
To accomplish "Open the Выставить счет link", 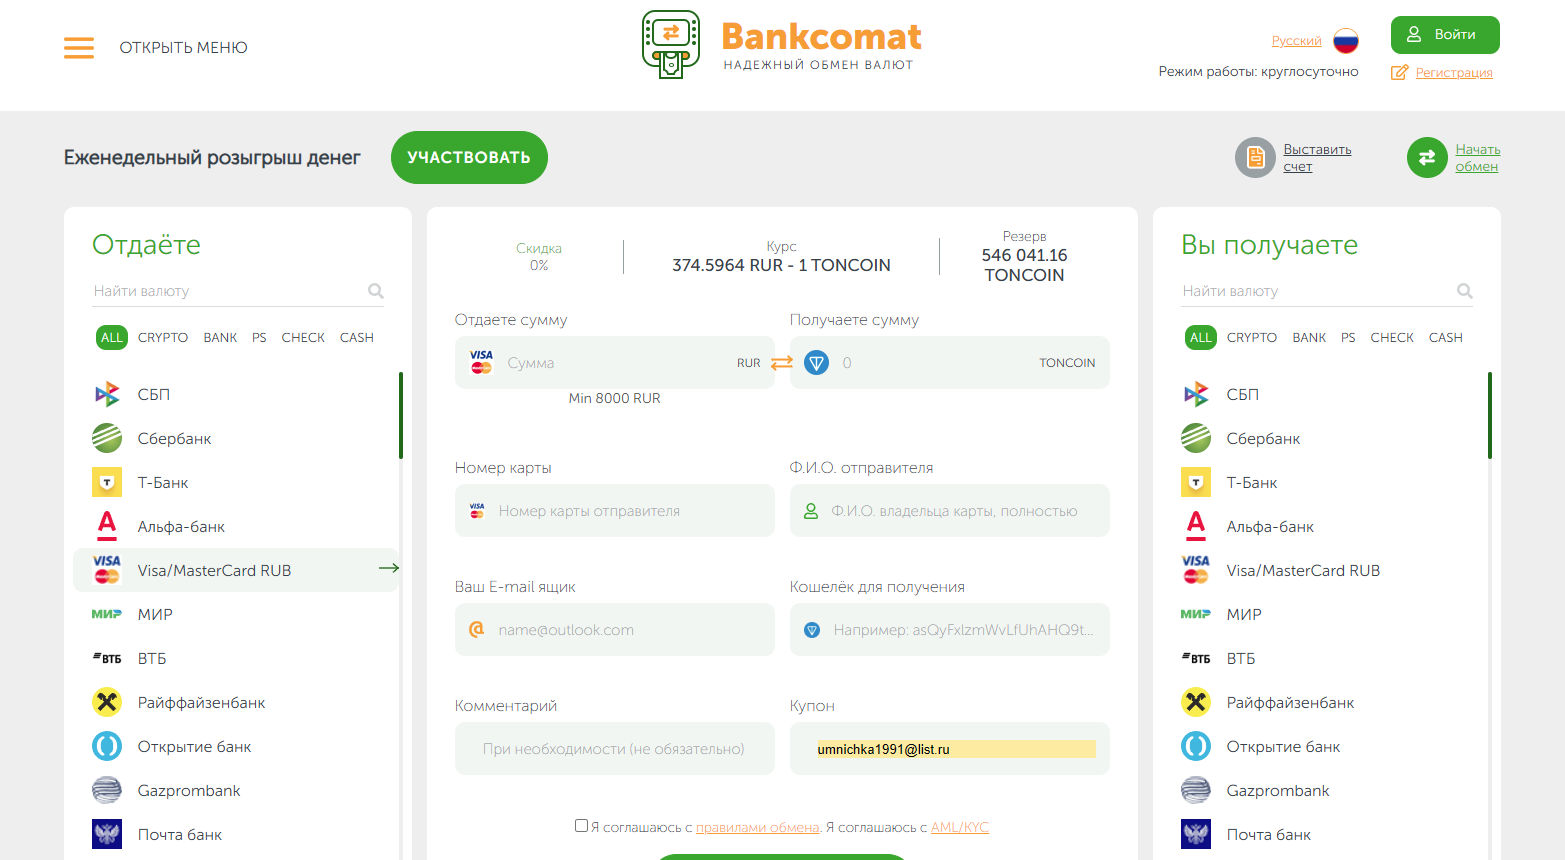I will tap(1317, 158).
